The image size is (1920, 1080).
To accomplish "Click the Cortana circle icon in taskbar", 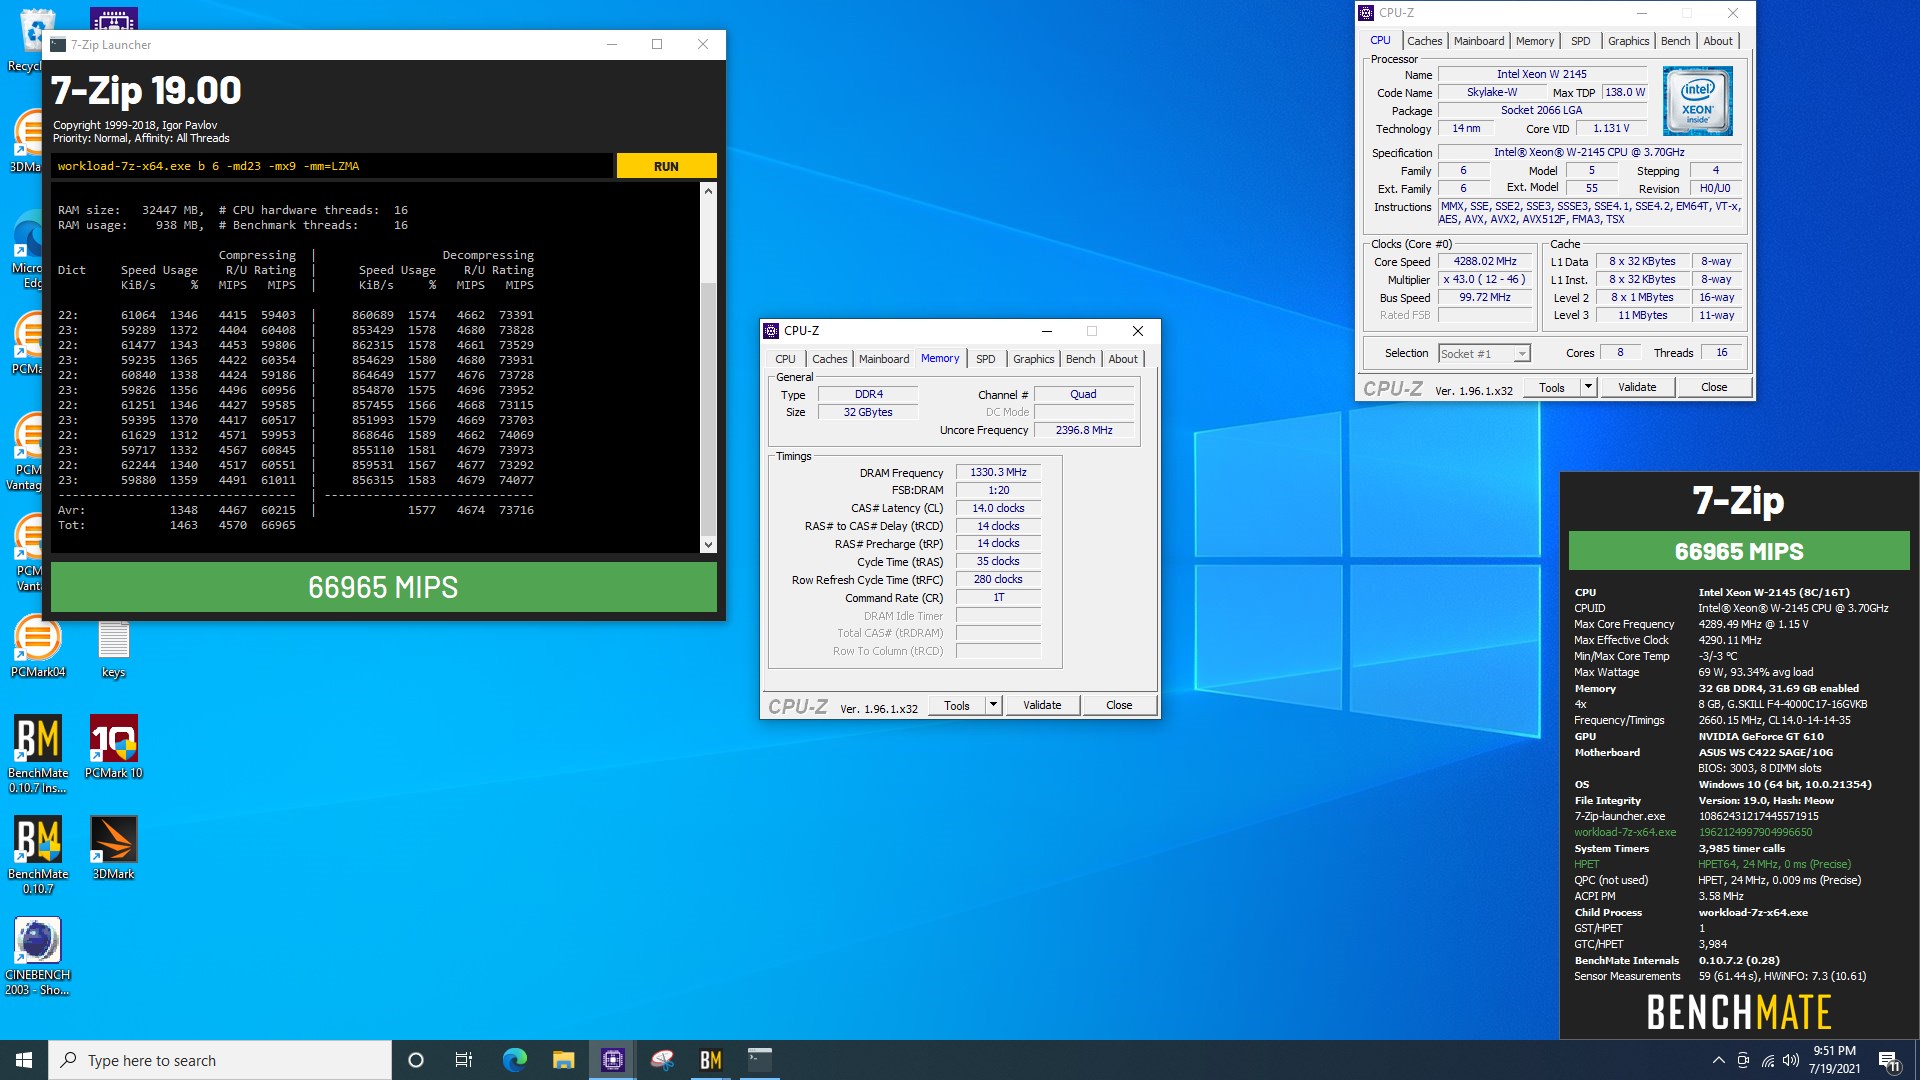I will tap(416, 1060).
